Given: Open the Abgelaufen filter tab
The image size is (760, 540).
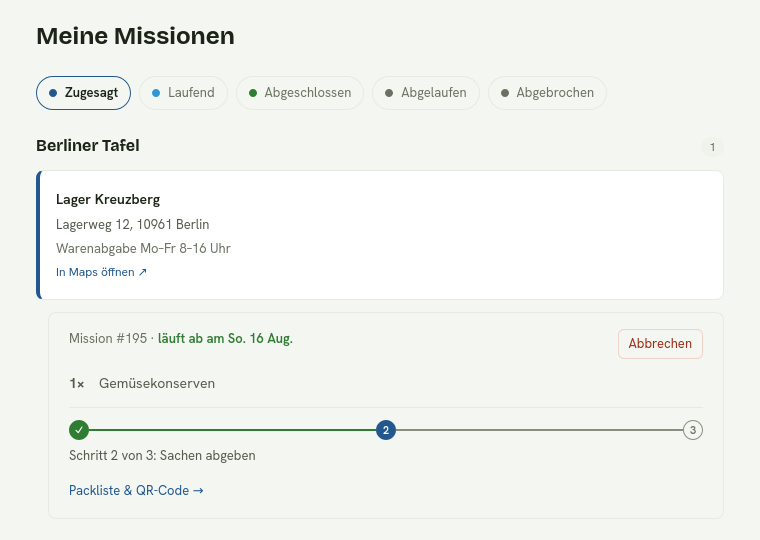Looking at the screenshot, I should 426,93.
